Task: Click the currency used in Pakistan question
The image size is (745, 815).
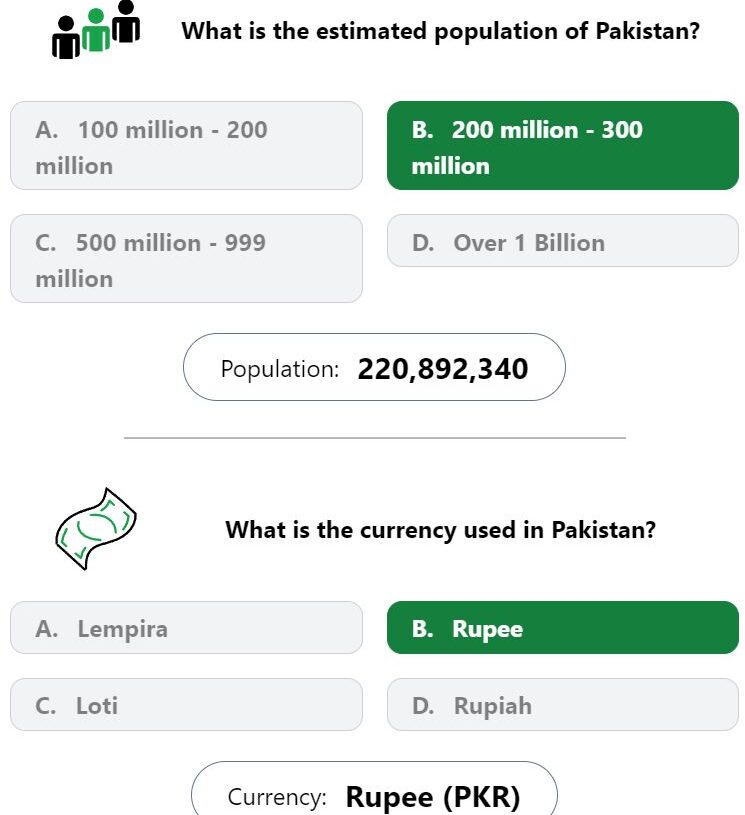Action: 440,530
